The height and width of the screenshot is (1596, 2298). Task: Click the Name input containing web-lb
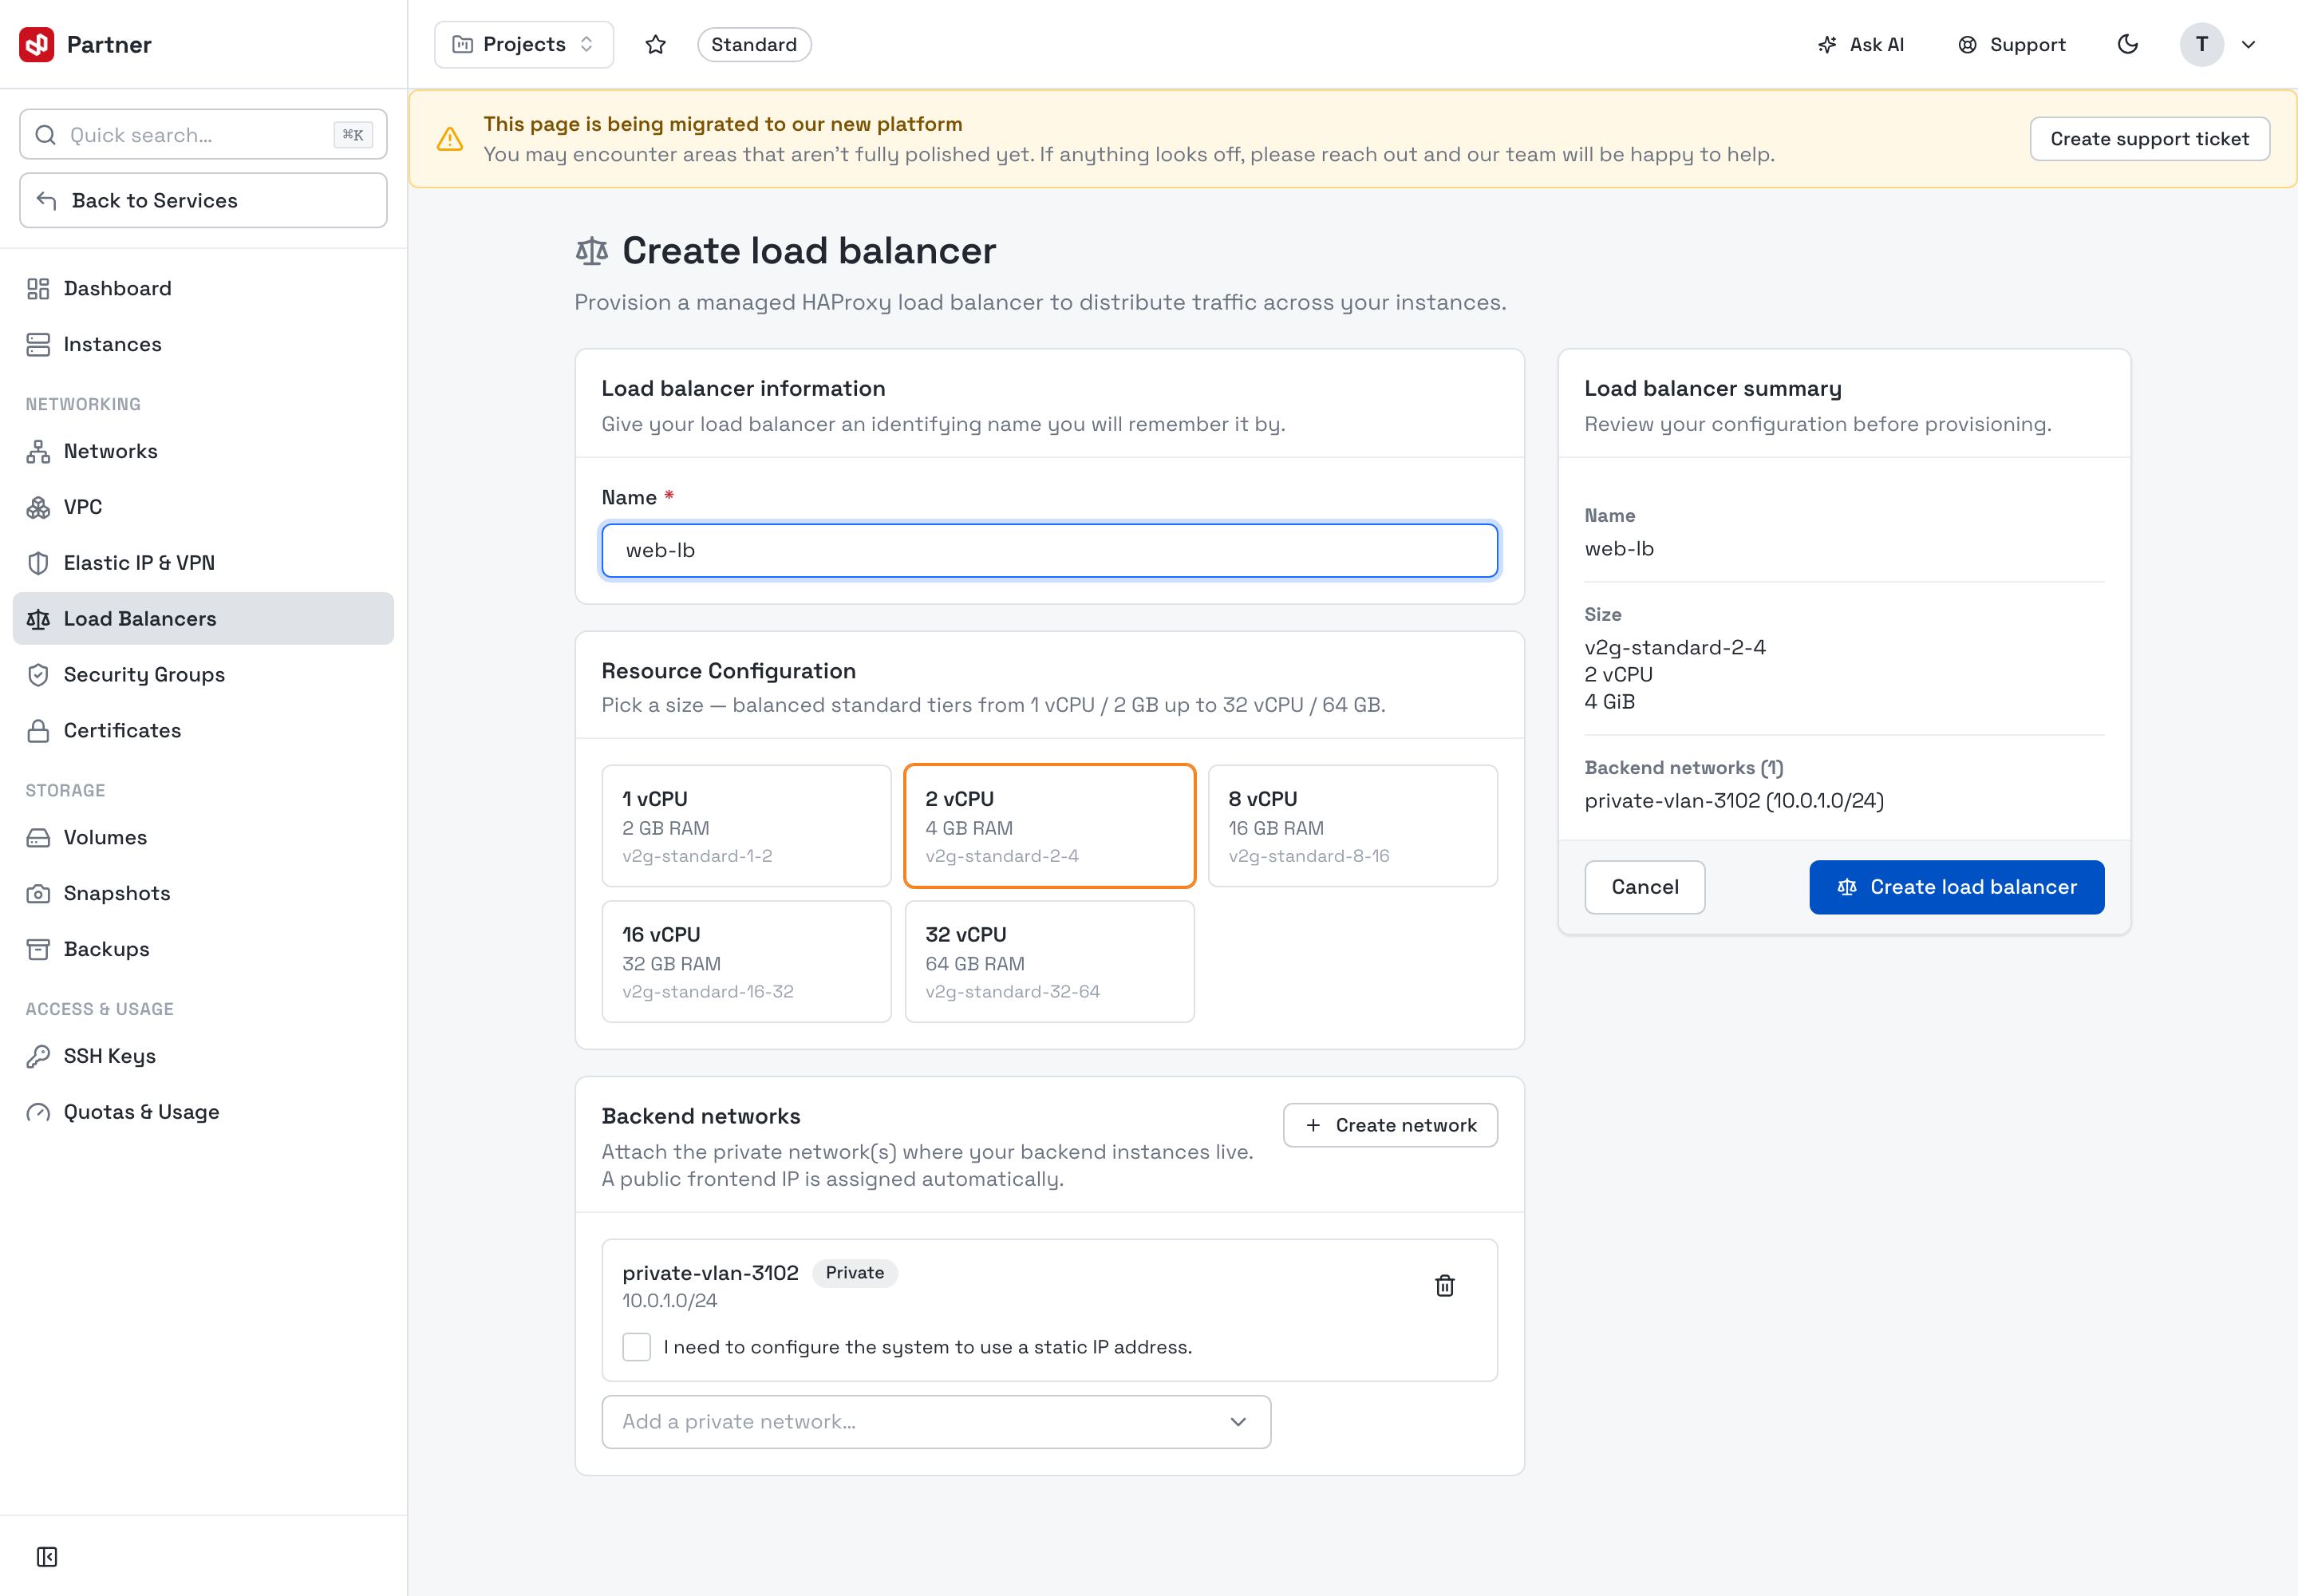1050,550
